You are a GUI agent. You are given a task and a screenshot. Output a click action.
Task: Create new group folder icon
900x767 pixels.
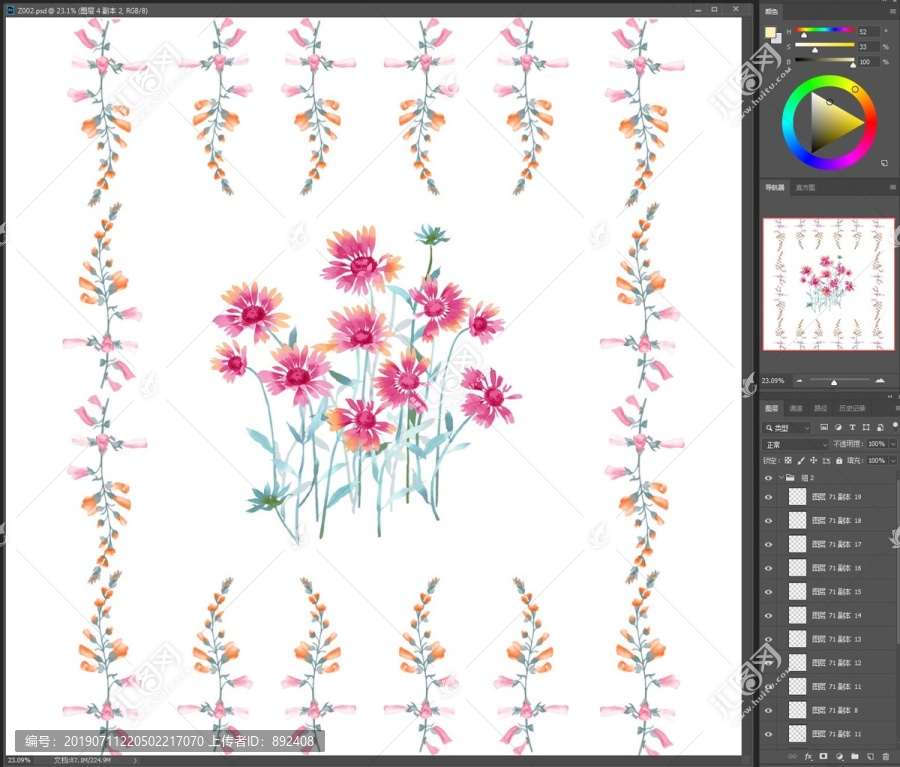[x=855, y=757]
